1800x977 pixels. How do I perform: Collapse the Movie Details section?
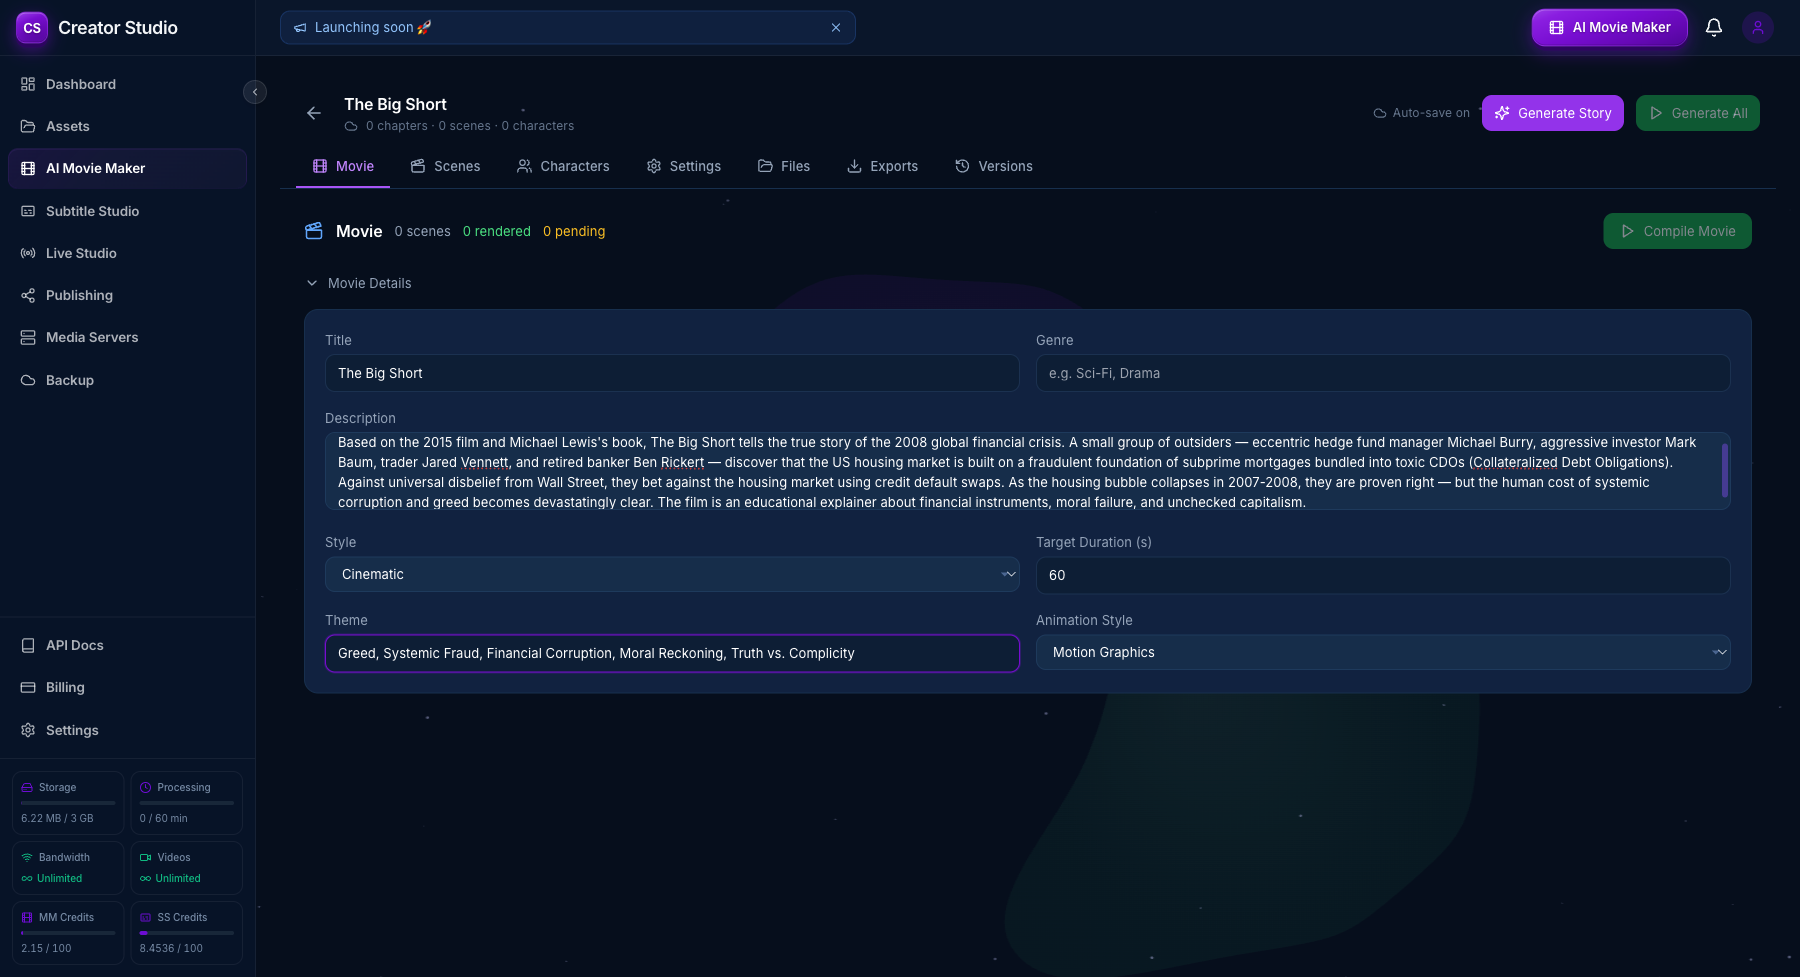tap(359, 283)
